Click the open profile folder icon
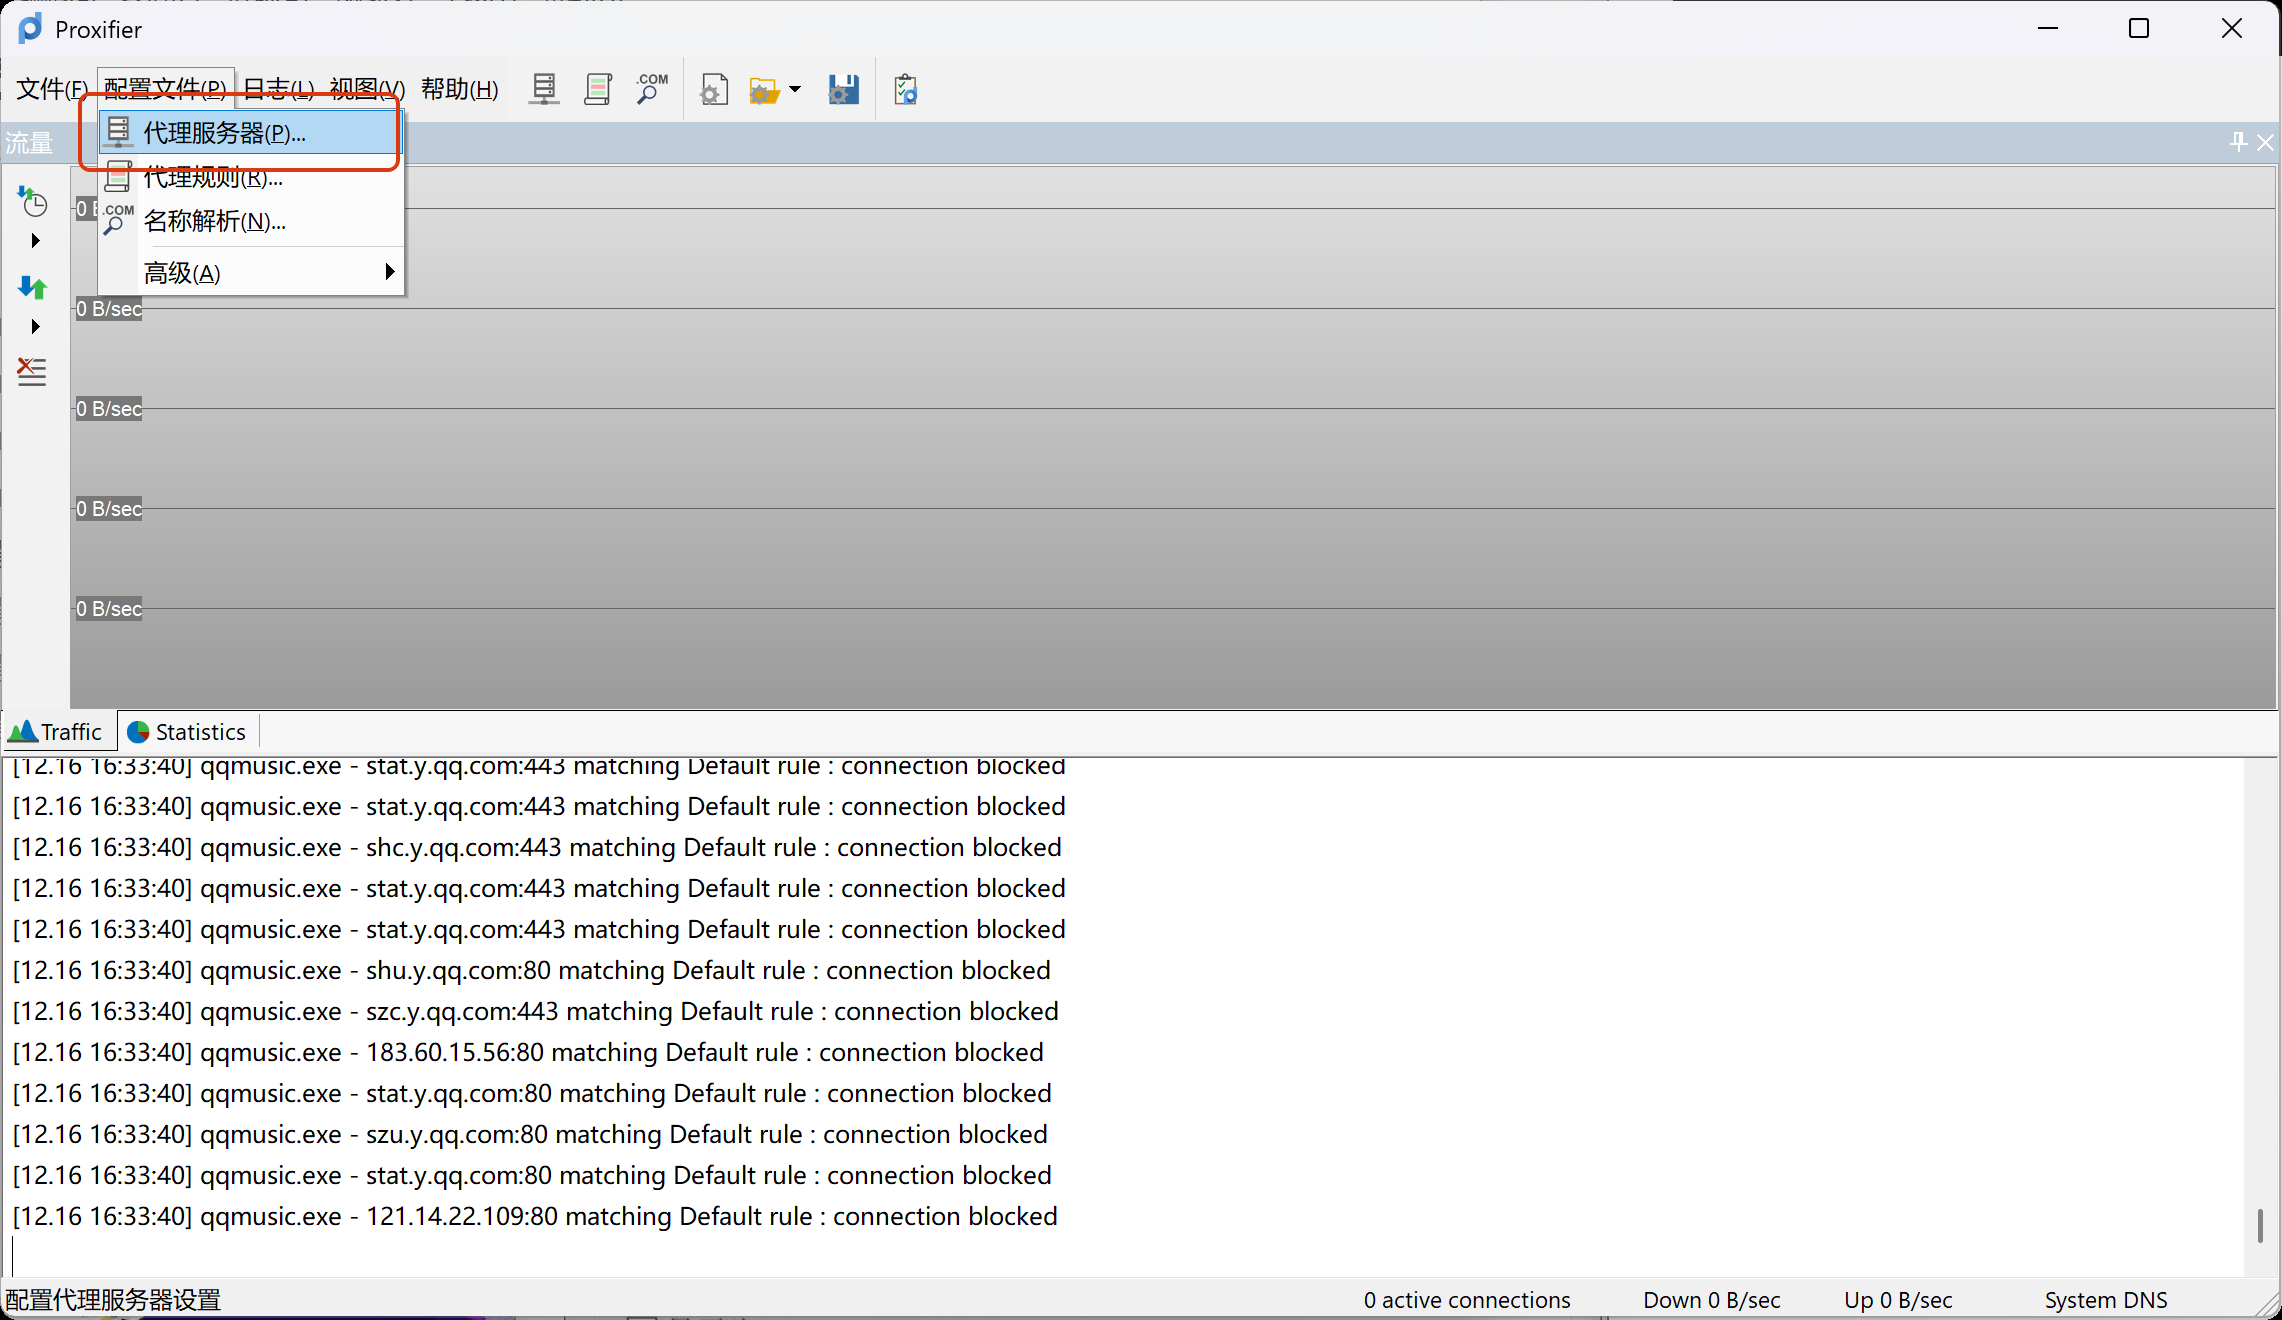This screenshot has height=1320, width=2282. click(x=764, y=91)
